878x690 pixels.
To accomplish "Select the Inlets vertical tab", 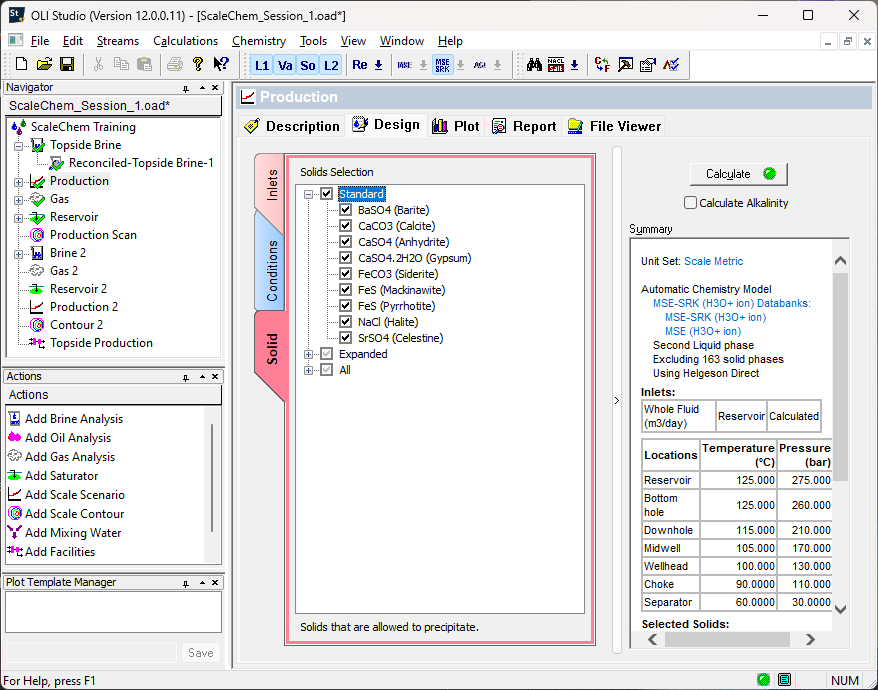I will tap(271, 185).
